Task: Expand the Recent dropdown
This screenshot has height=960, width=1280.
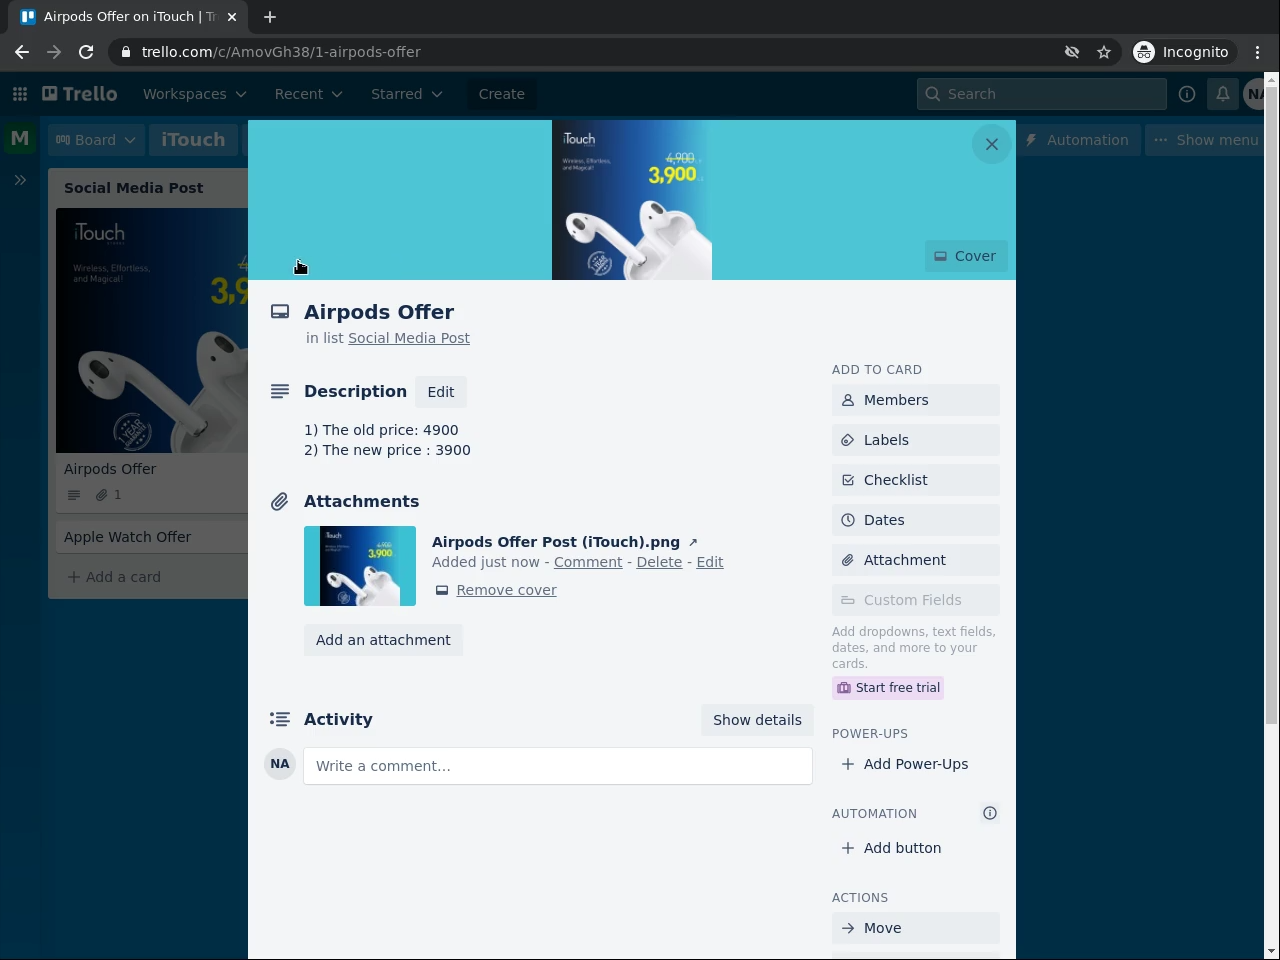Action: coord(308,94)
